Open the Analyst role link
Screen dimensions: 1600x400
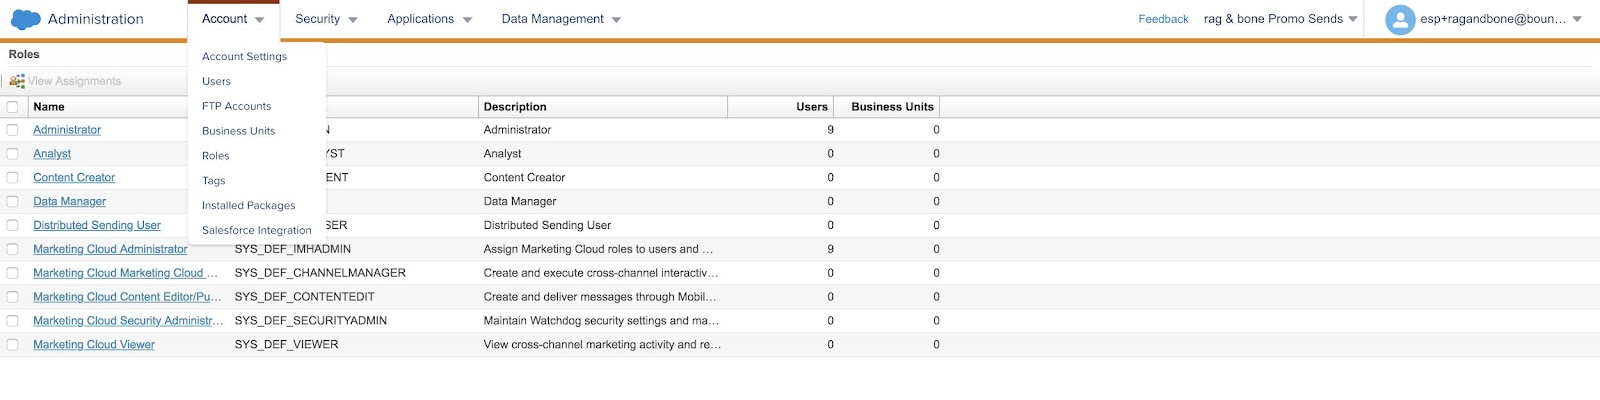click(x=52, y=154)
